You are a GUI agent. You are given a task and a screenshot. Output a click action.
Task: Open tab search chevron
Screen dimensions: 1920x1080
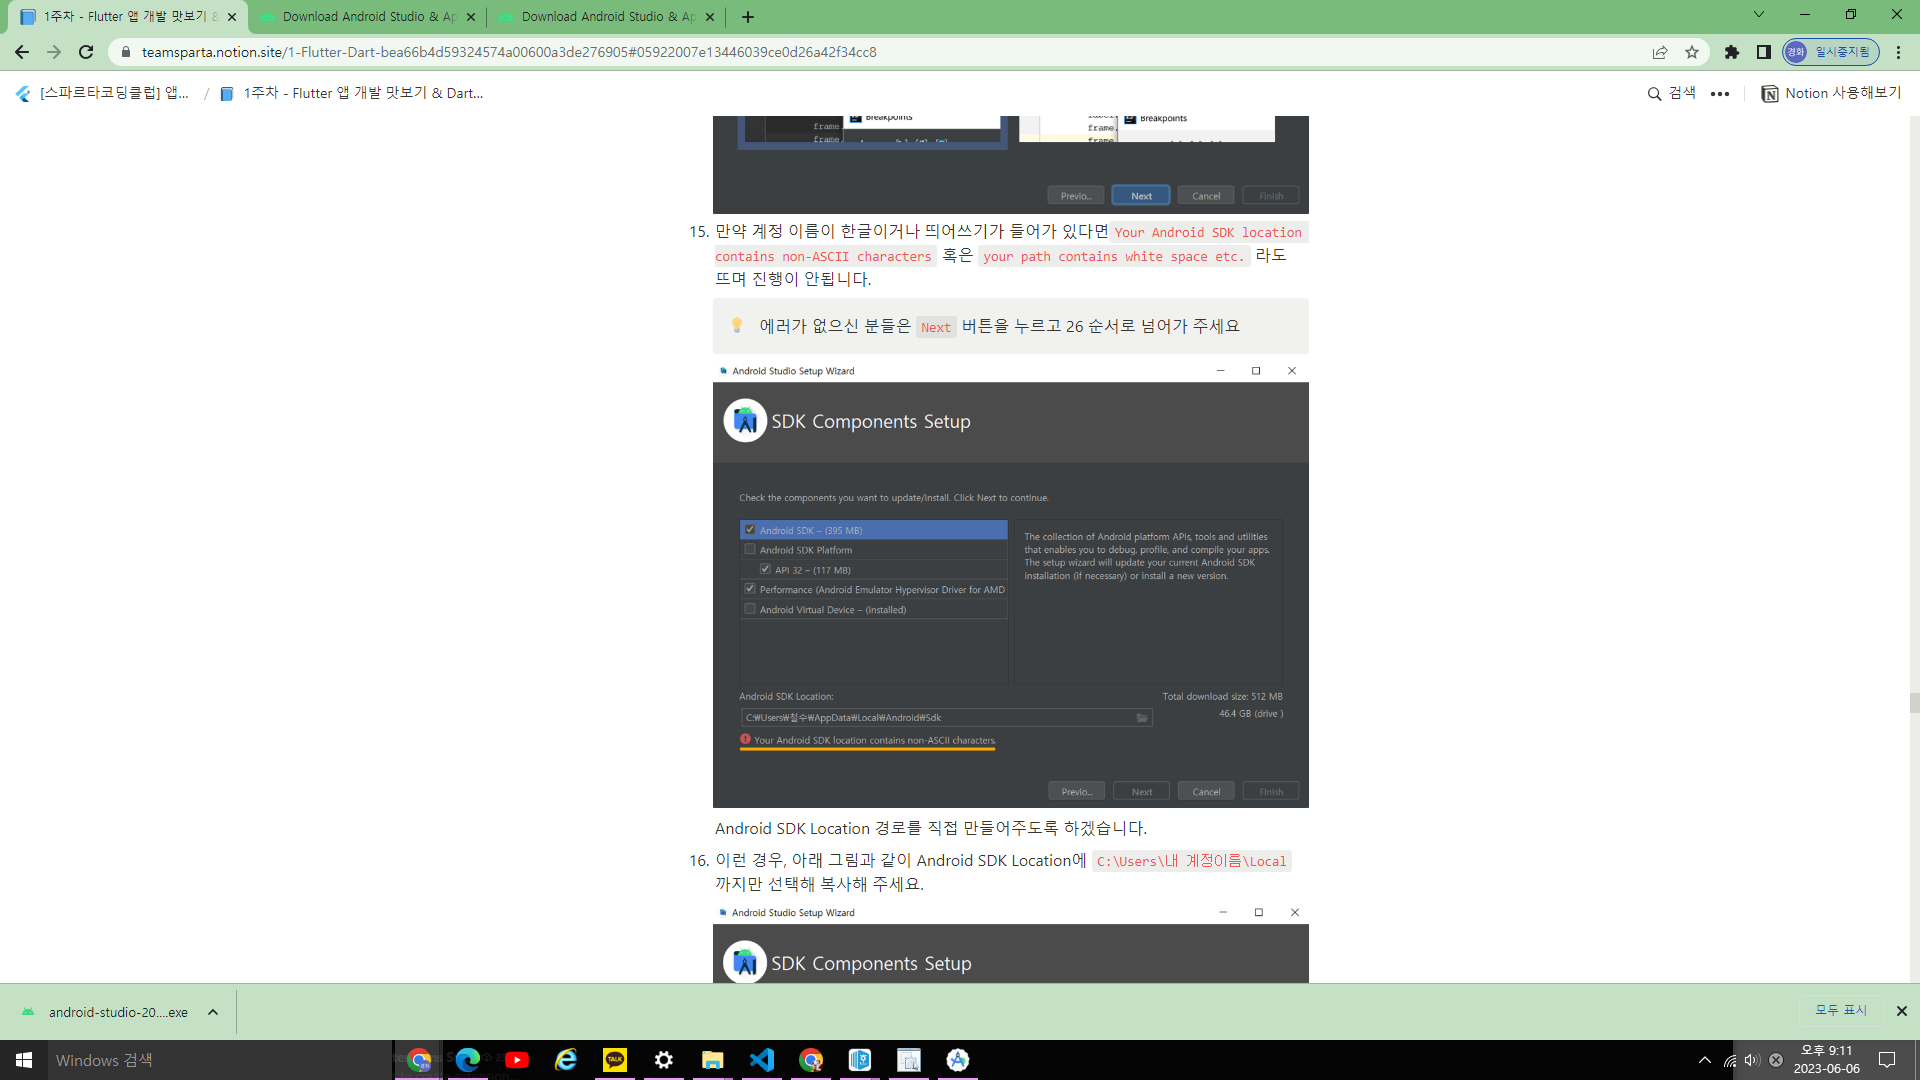click(x=1759, y=14)
